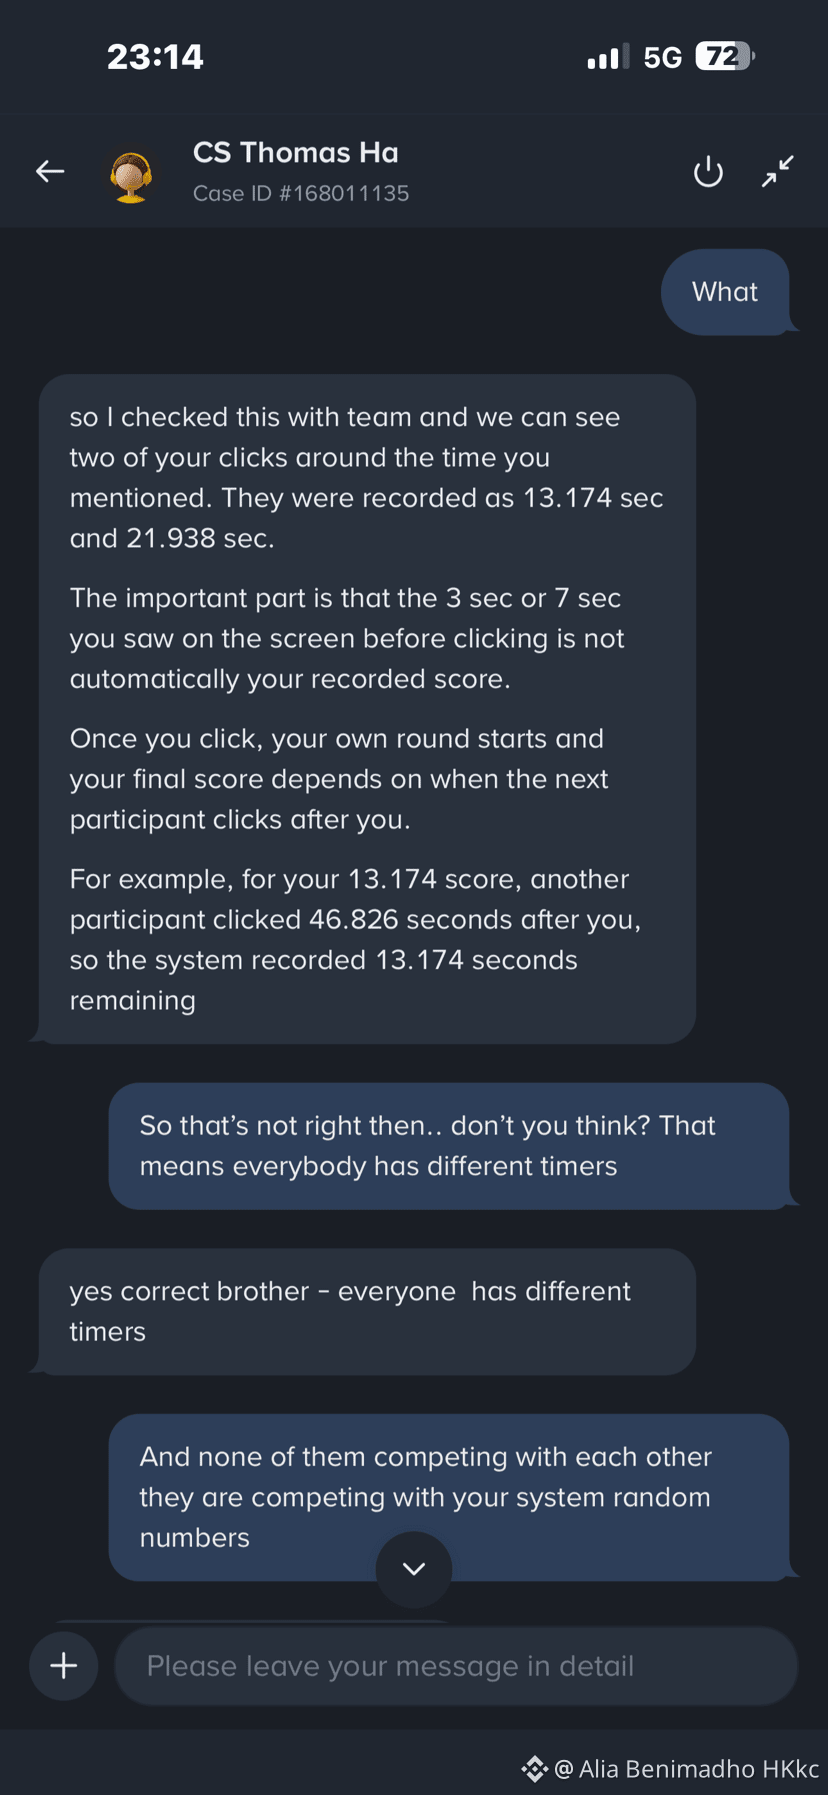Tap the Binance logo watermark icon
The height and width of the screenshot is (1795, 828).
click(535, 1769)
